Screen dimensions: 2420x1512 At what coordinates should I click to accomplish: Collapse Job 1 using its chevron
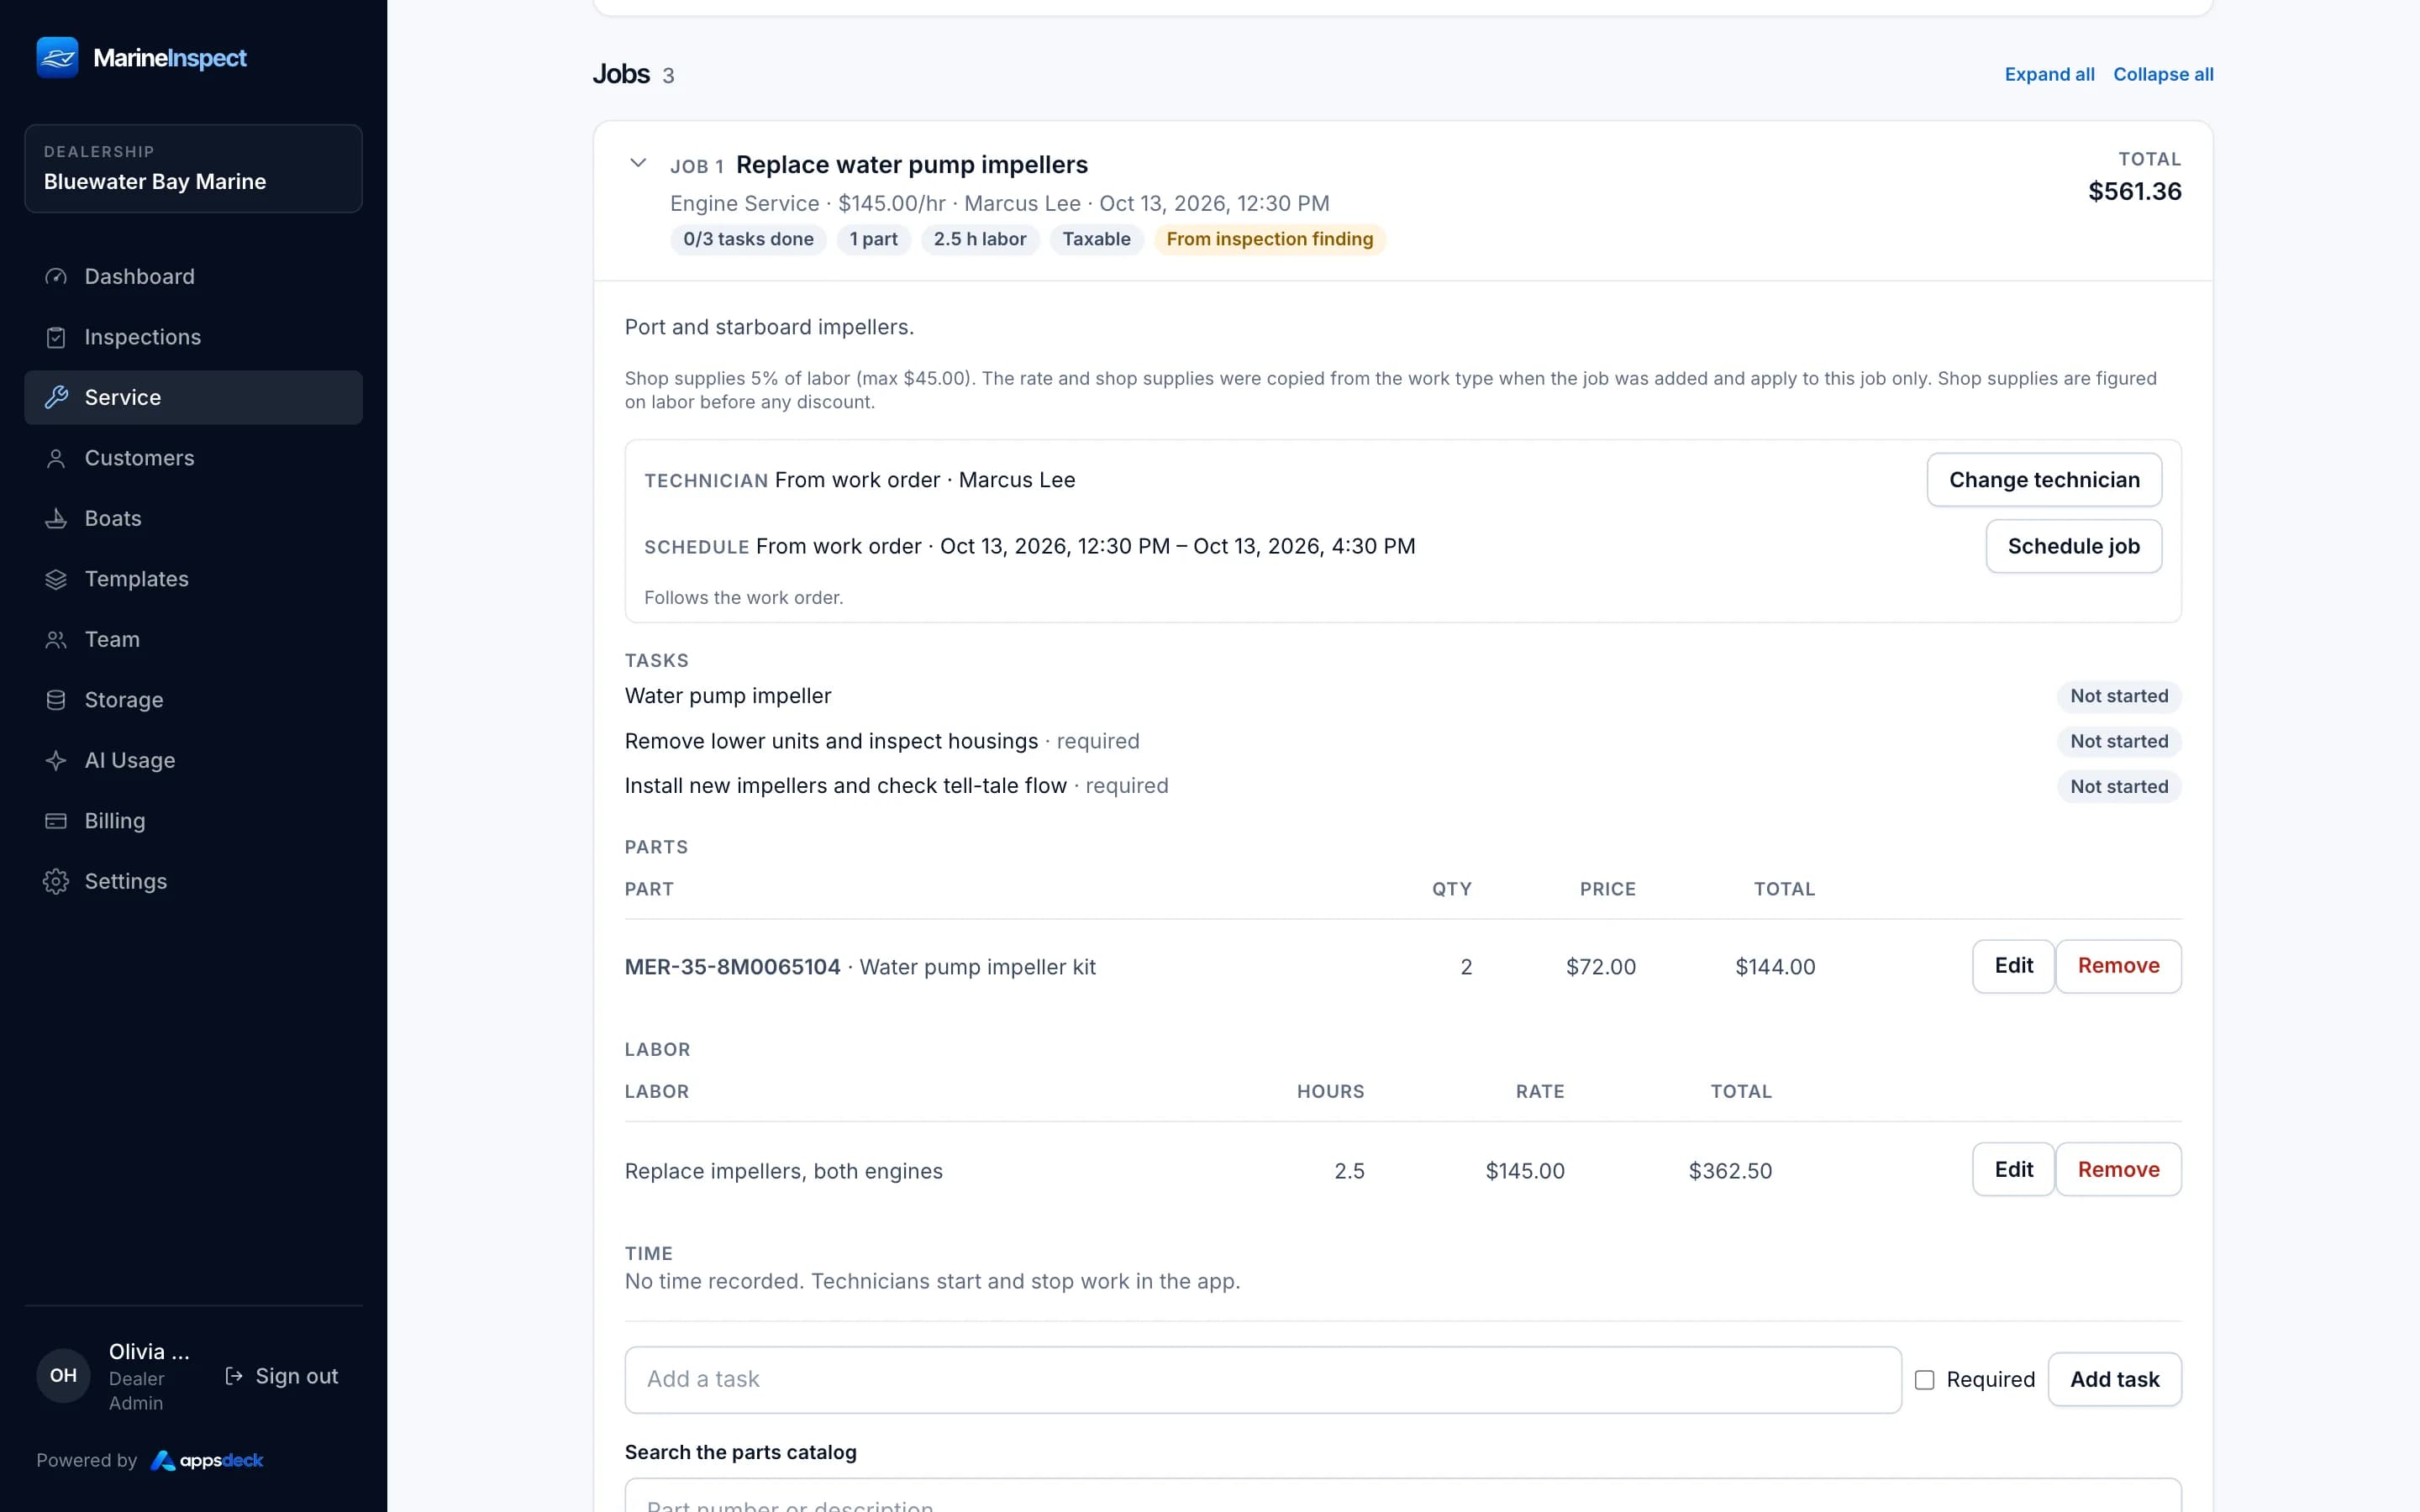tap(638, 163)
